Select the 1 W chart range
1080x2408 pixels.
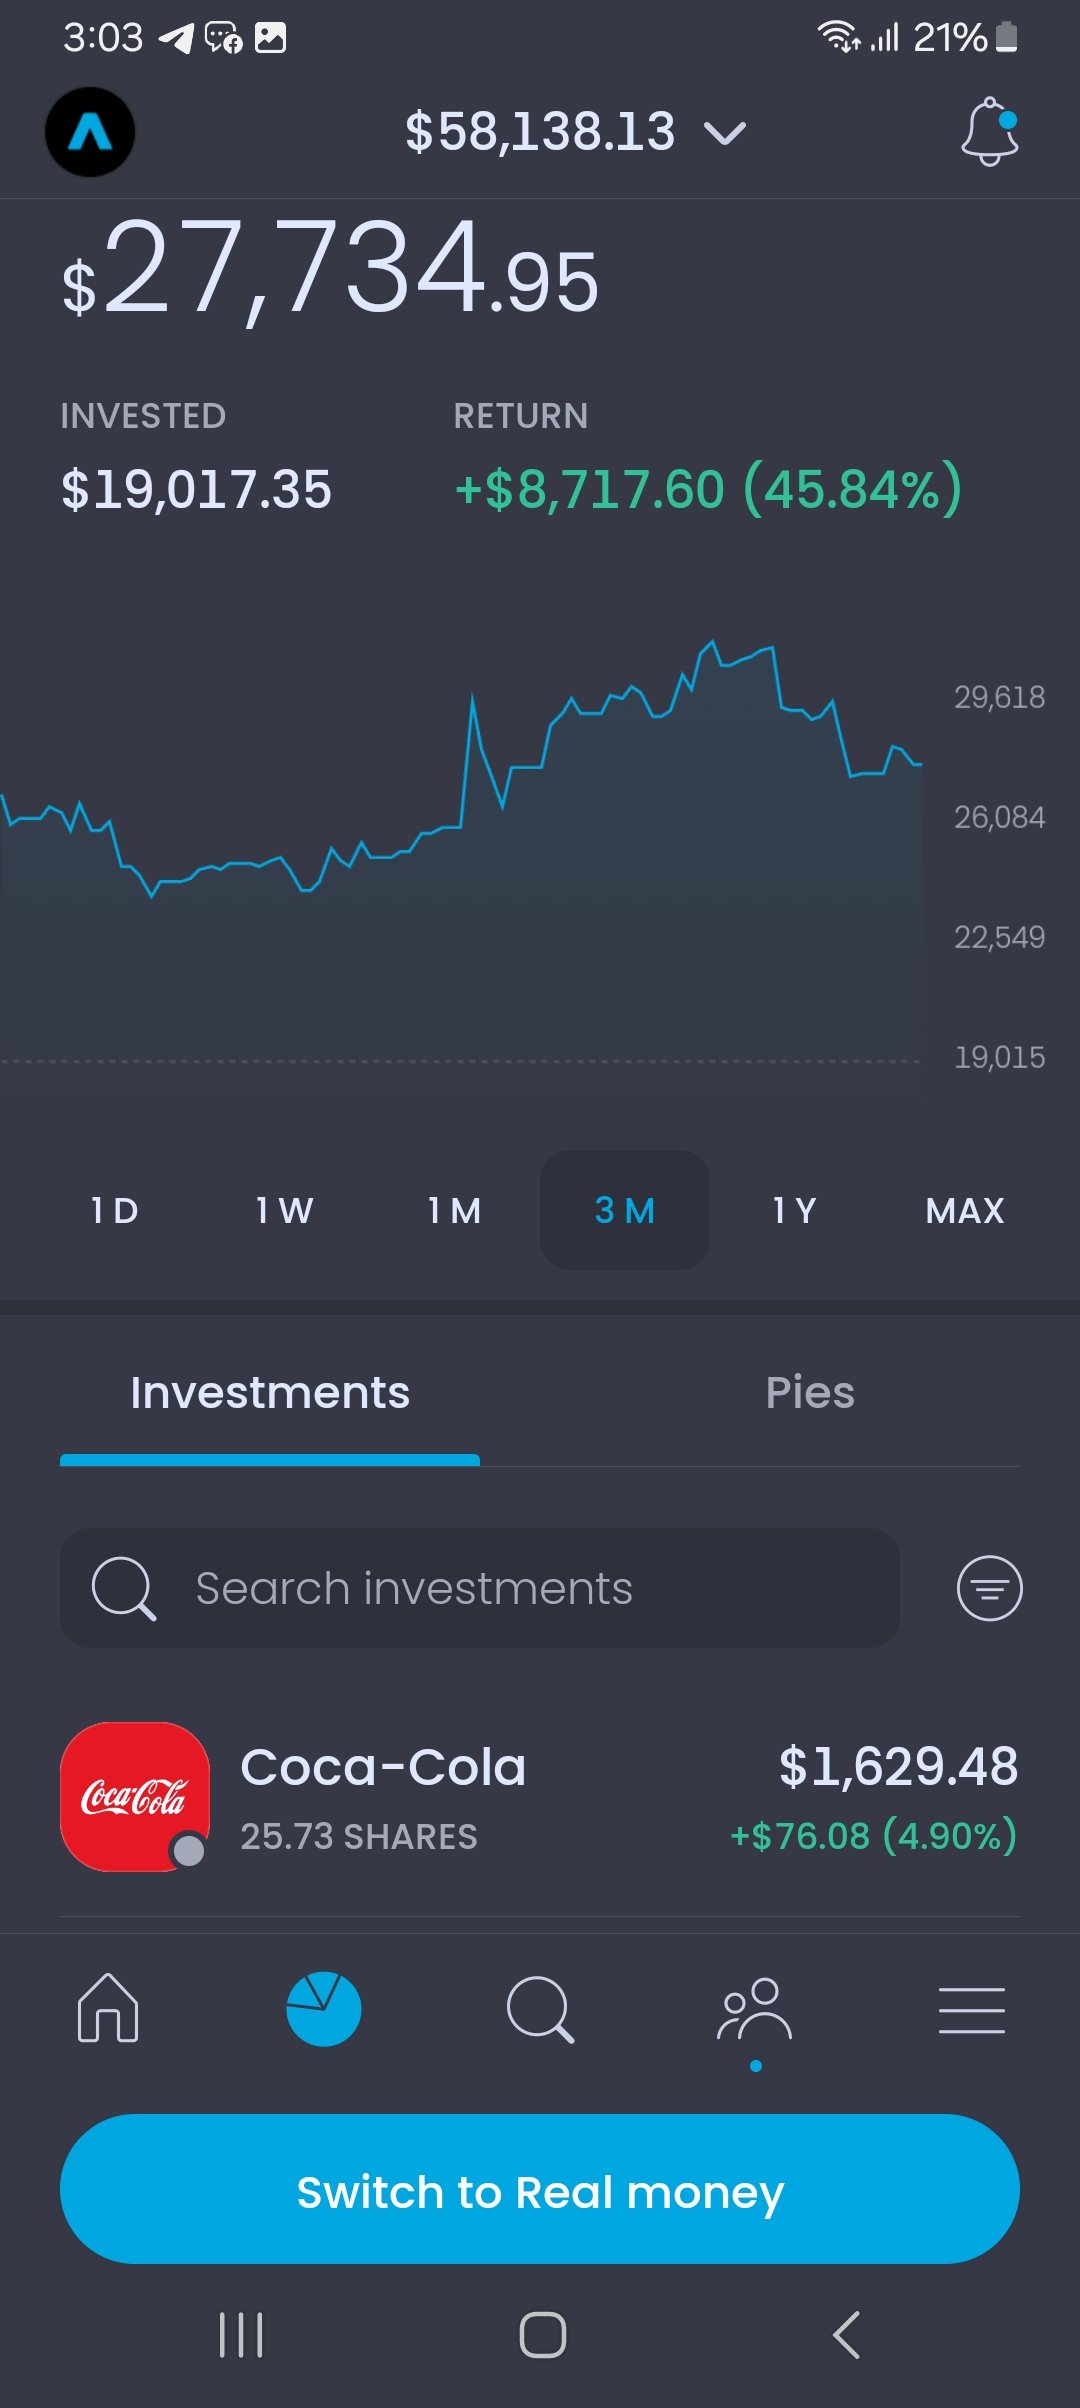click(x=285, y=1210)
